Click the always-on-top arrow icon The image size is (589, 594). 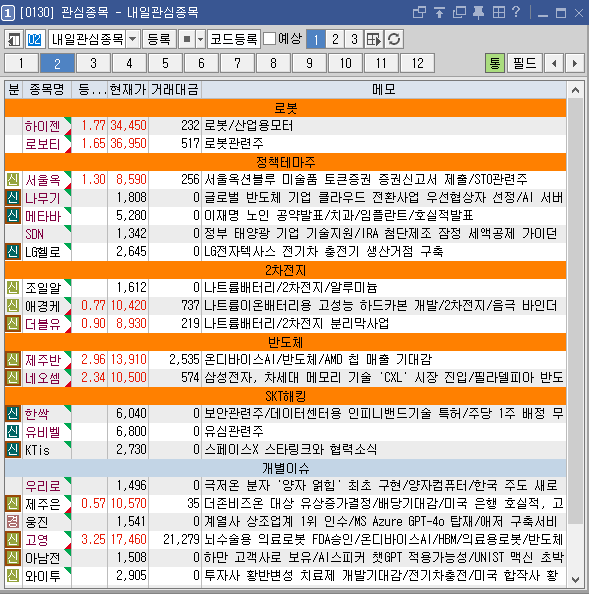click(439, 13)
